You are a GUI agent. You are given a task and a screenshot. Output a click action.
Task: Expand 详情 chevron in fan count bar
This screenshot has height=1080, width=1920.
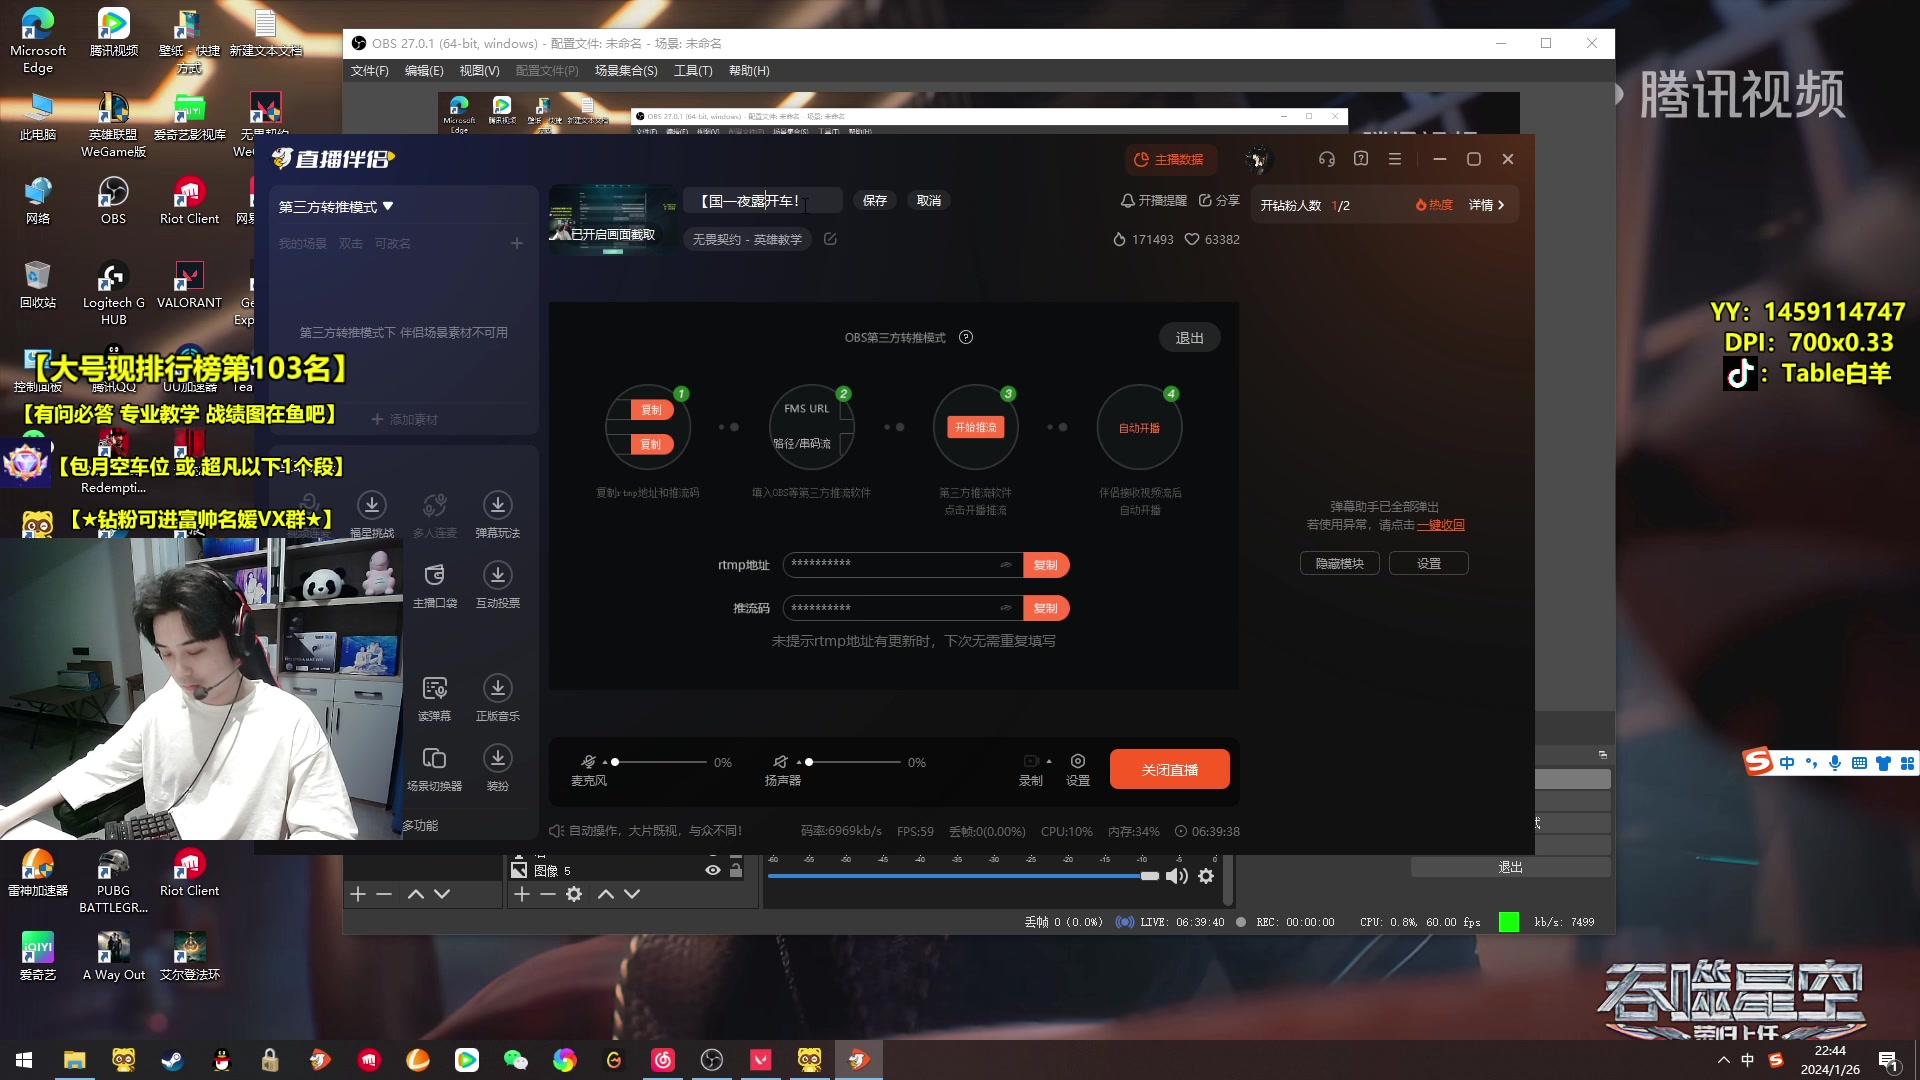click(1501, 205)
